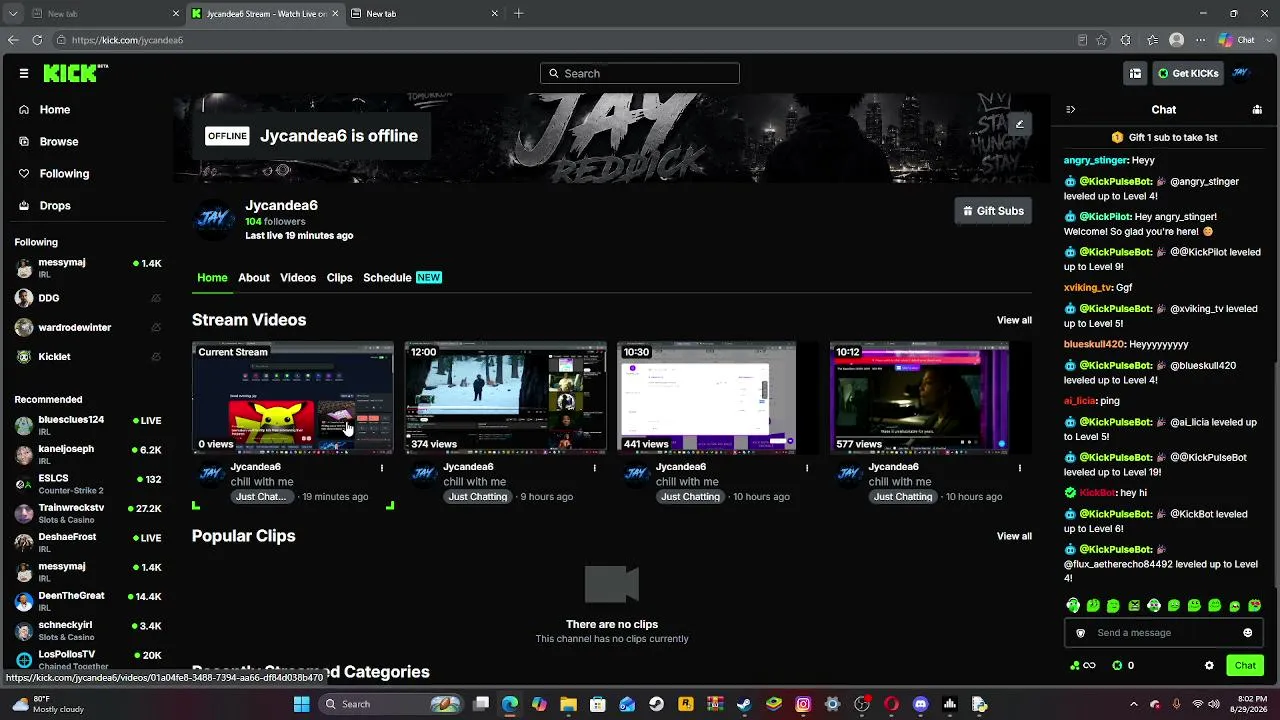Viewport: 1280px width, 720px height.
Task: Open Discord from the taskbar
Action: 920,704
